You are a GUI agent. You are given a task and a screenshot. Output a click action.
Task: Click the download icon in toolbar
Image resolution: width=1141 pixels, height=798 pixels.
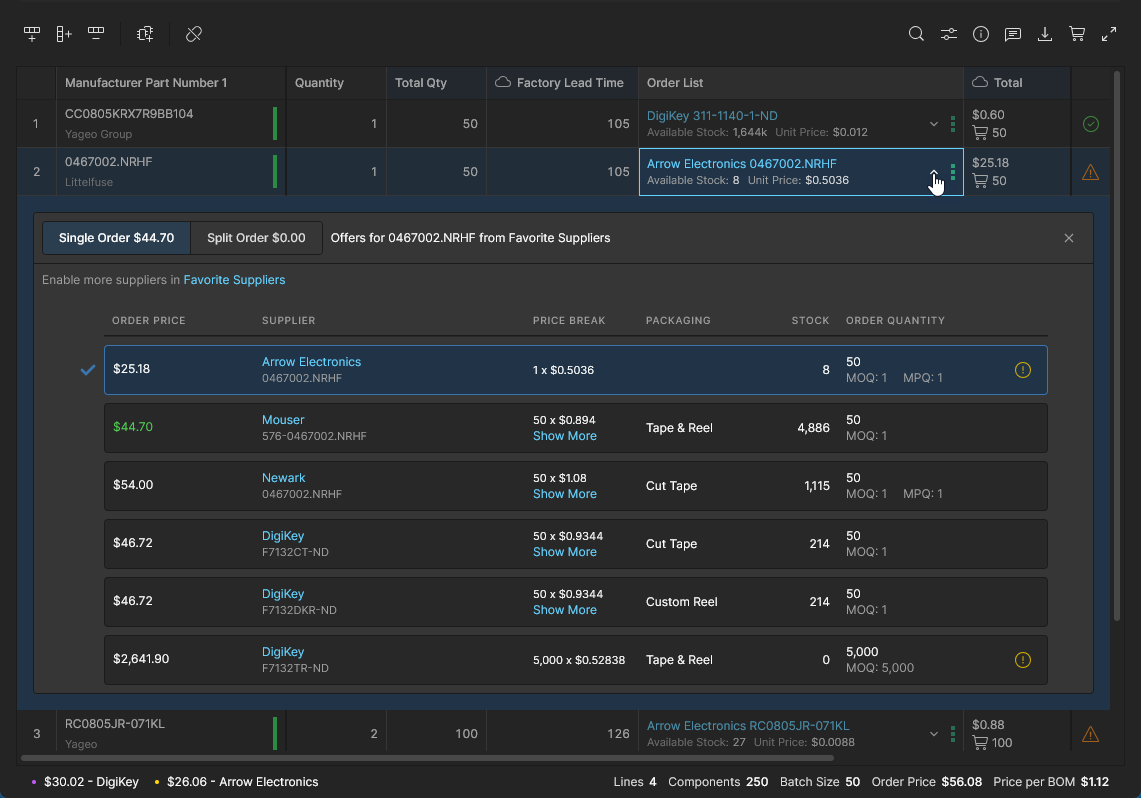1045,34
